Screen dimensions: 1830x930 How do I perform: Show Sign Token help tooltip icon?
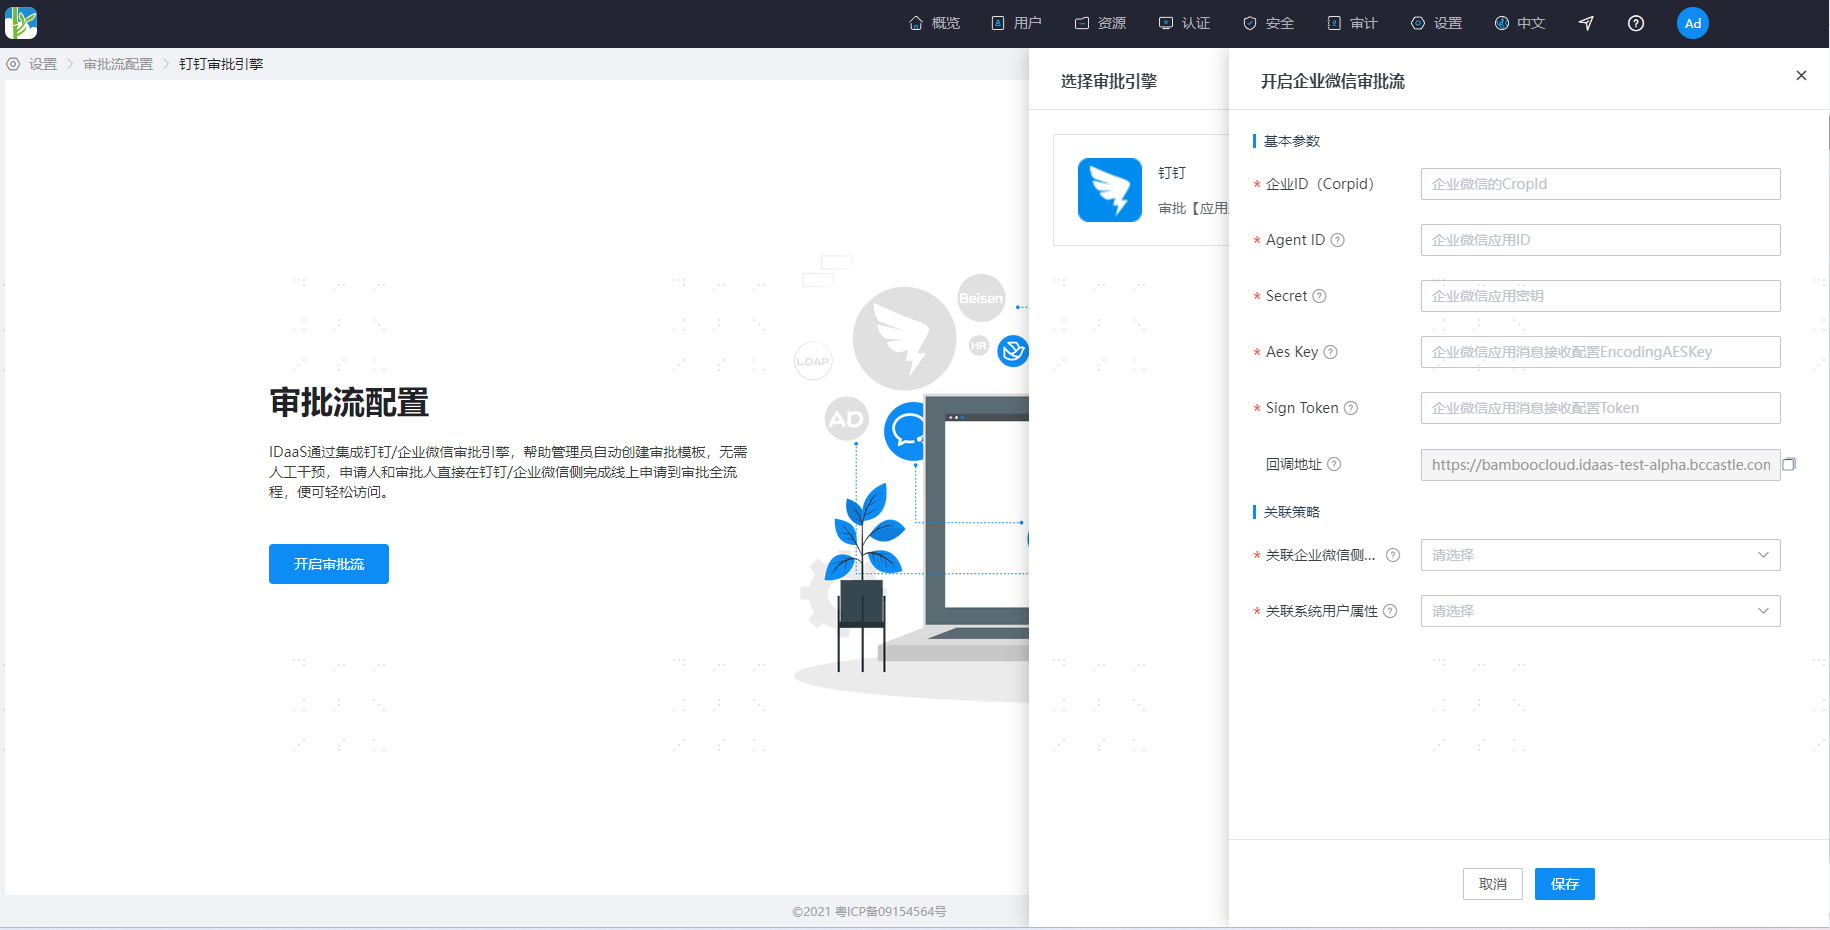(x=1351, y=408)
